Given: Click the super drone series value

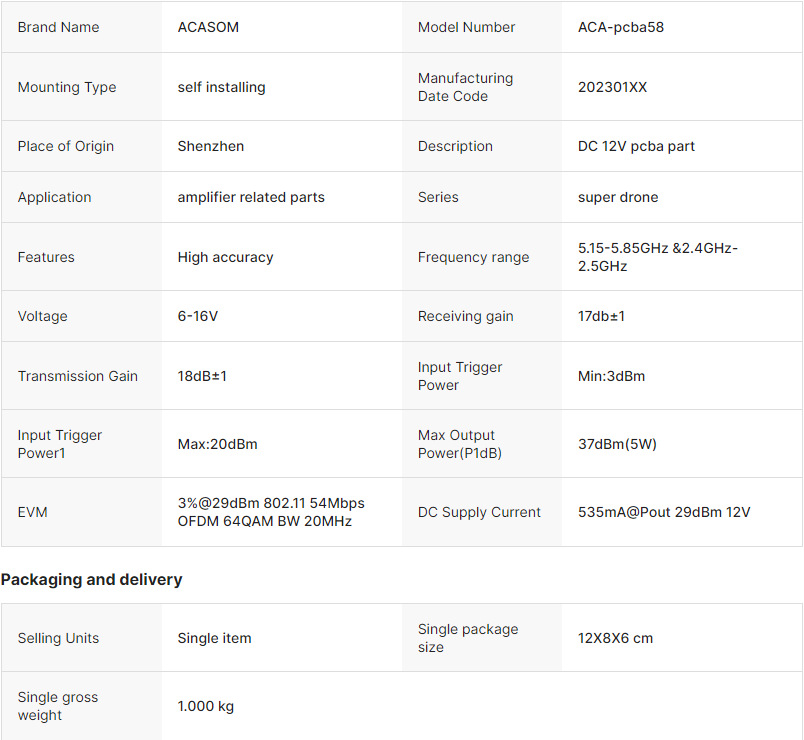Looking at the screenshot, I should (618, 197).
